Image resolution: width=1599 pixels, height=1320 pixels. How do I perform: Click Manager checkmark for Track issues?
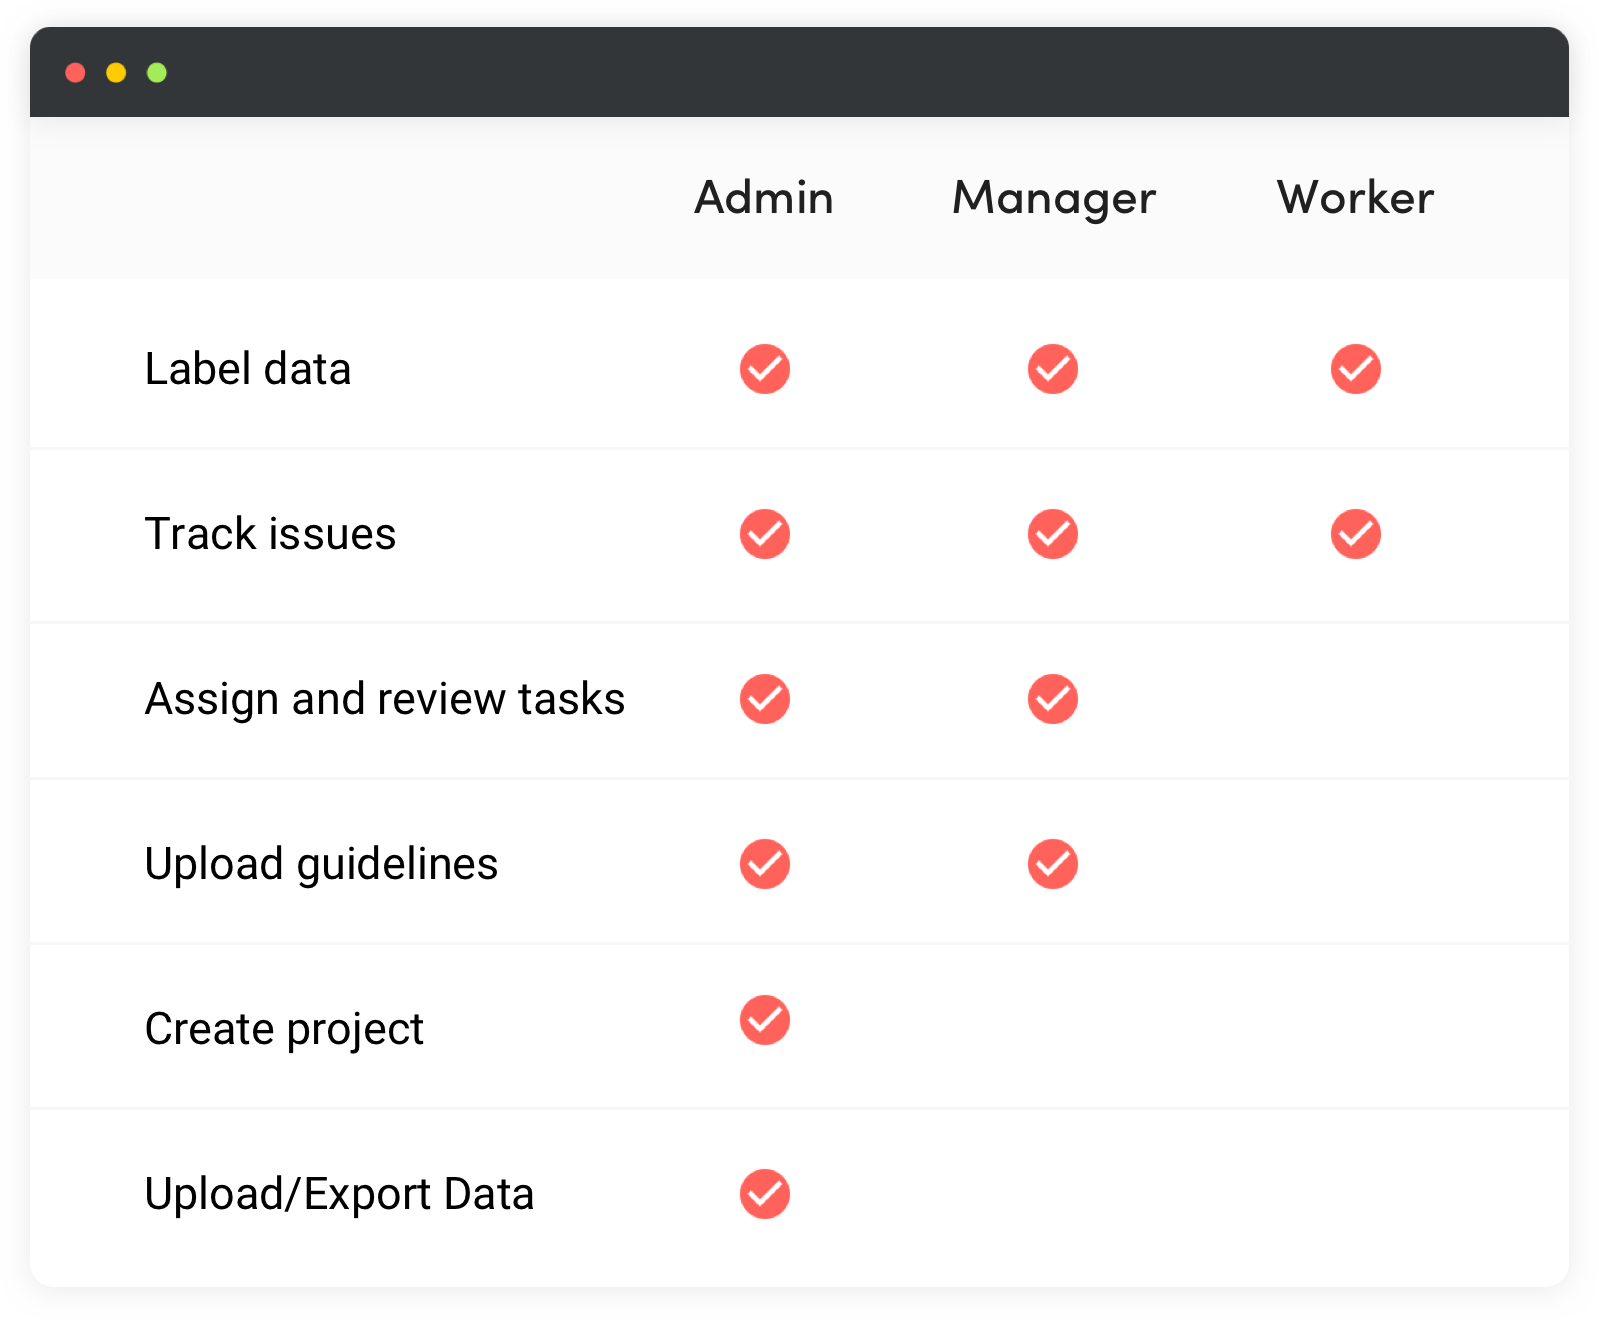coord(1053,534)
